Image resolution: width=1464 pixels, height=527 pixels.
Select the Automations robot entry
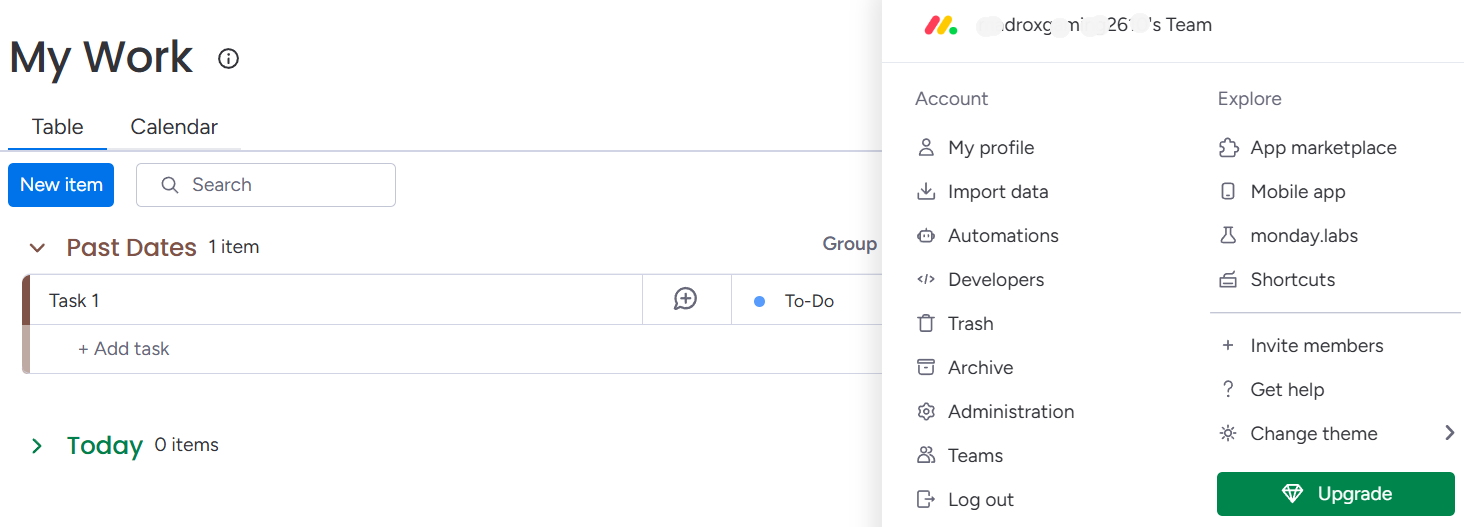987,235
